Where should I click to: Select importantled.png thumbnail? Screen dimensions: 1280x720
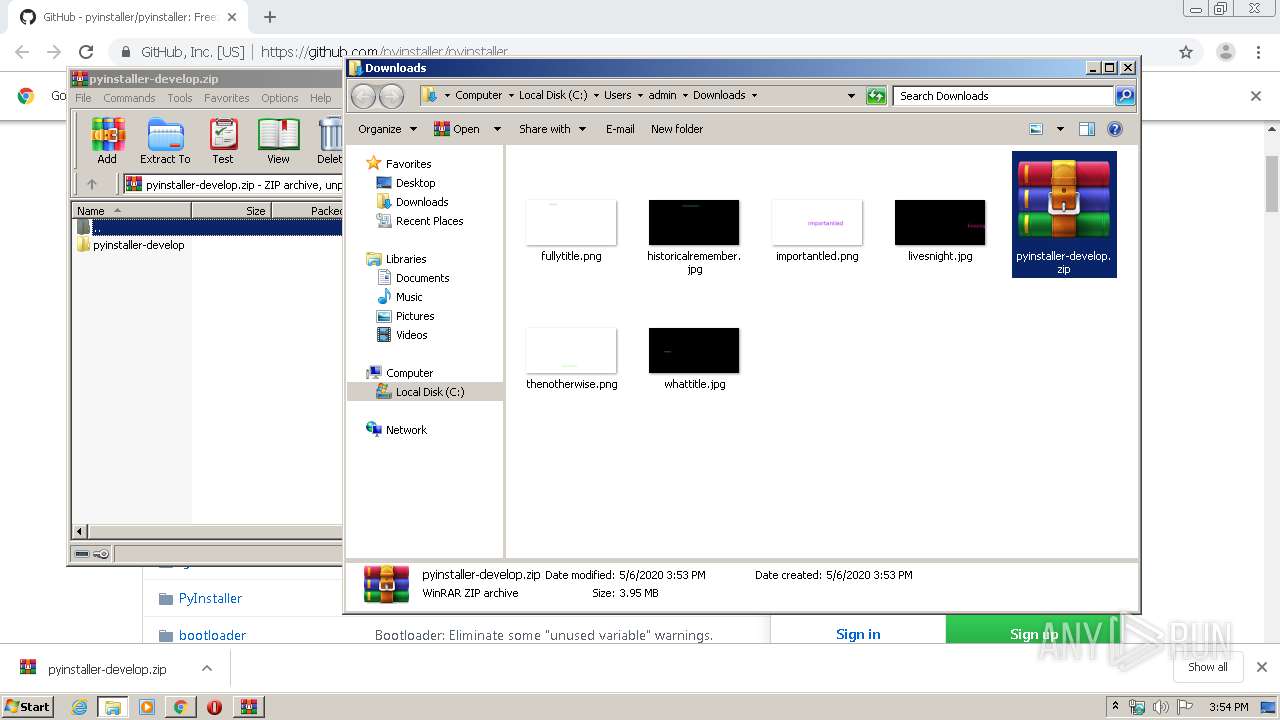pyautogui.click(x=817, y=222)
